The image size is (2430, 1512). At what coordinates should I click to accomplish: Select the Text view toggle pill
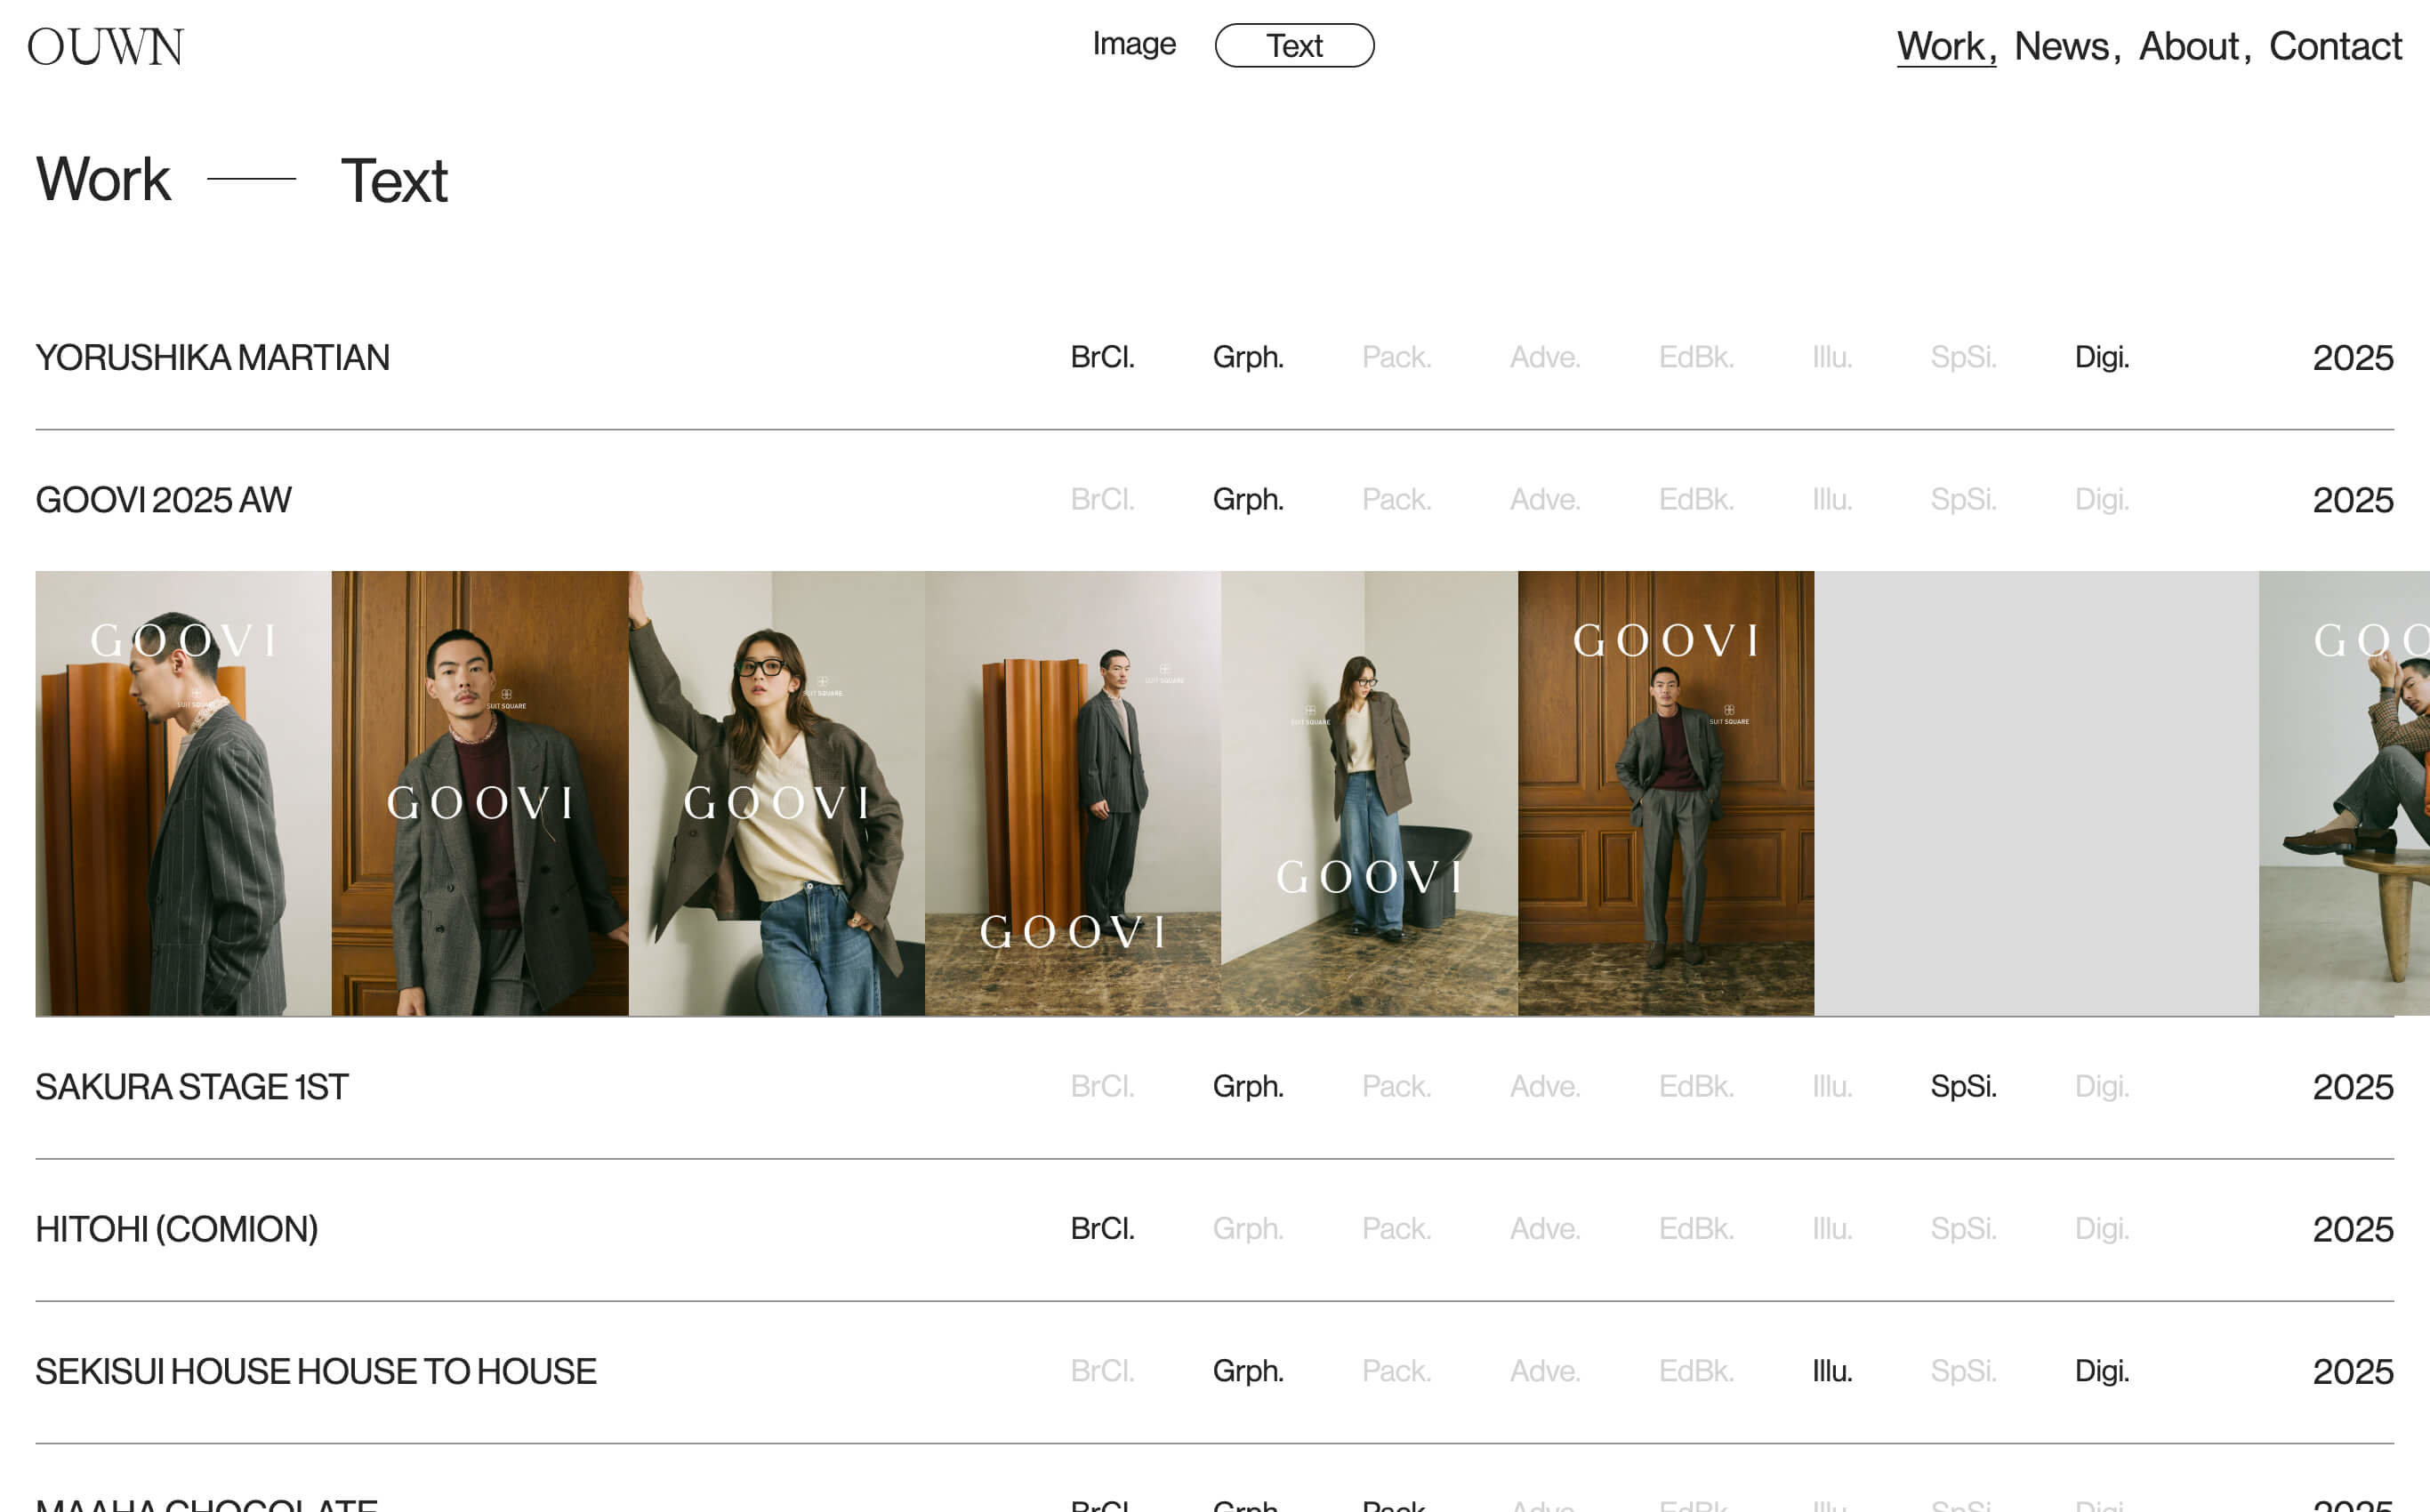[1294, 46]
